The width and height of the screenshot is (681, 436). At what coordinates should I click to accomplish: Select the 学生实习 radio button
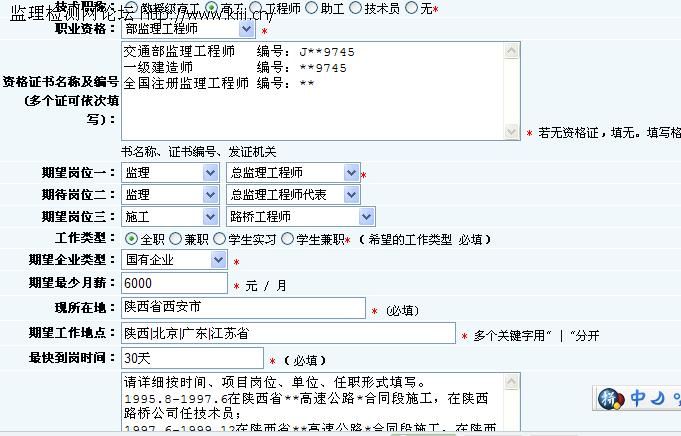coord(220,239)
